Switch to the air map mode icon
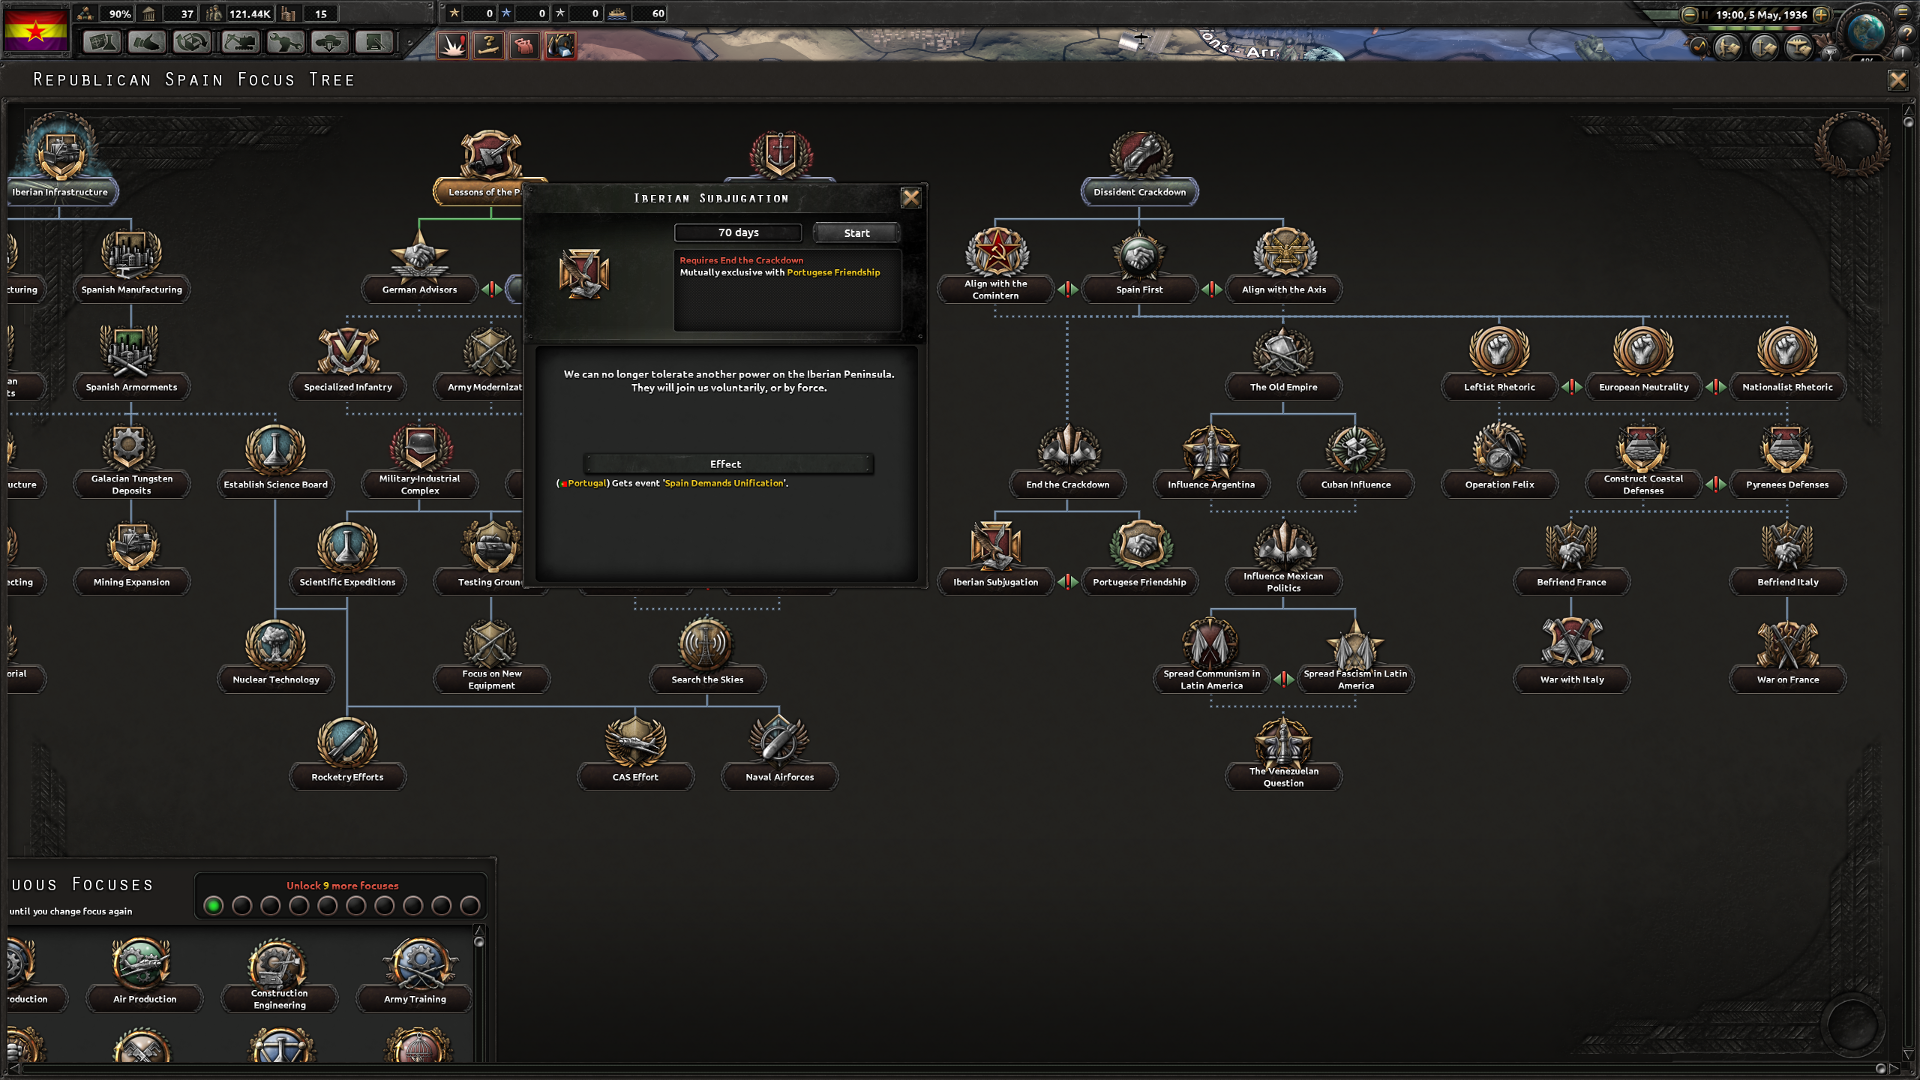The height and width of the screenshot is (1080, 1920). 1799,47
